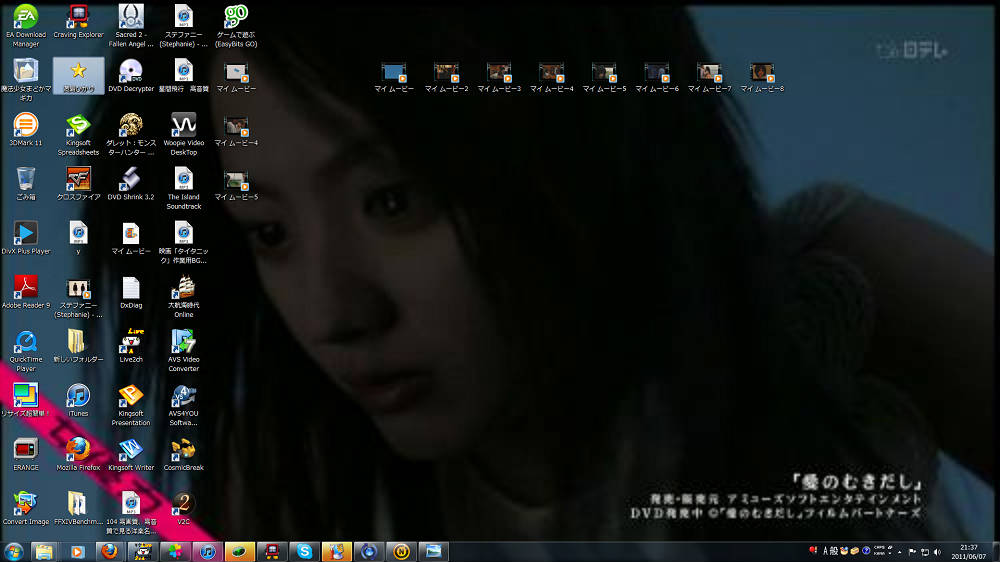Open the 新しいフォルダー folder

click(x=78, y=346)
